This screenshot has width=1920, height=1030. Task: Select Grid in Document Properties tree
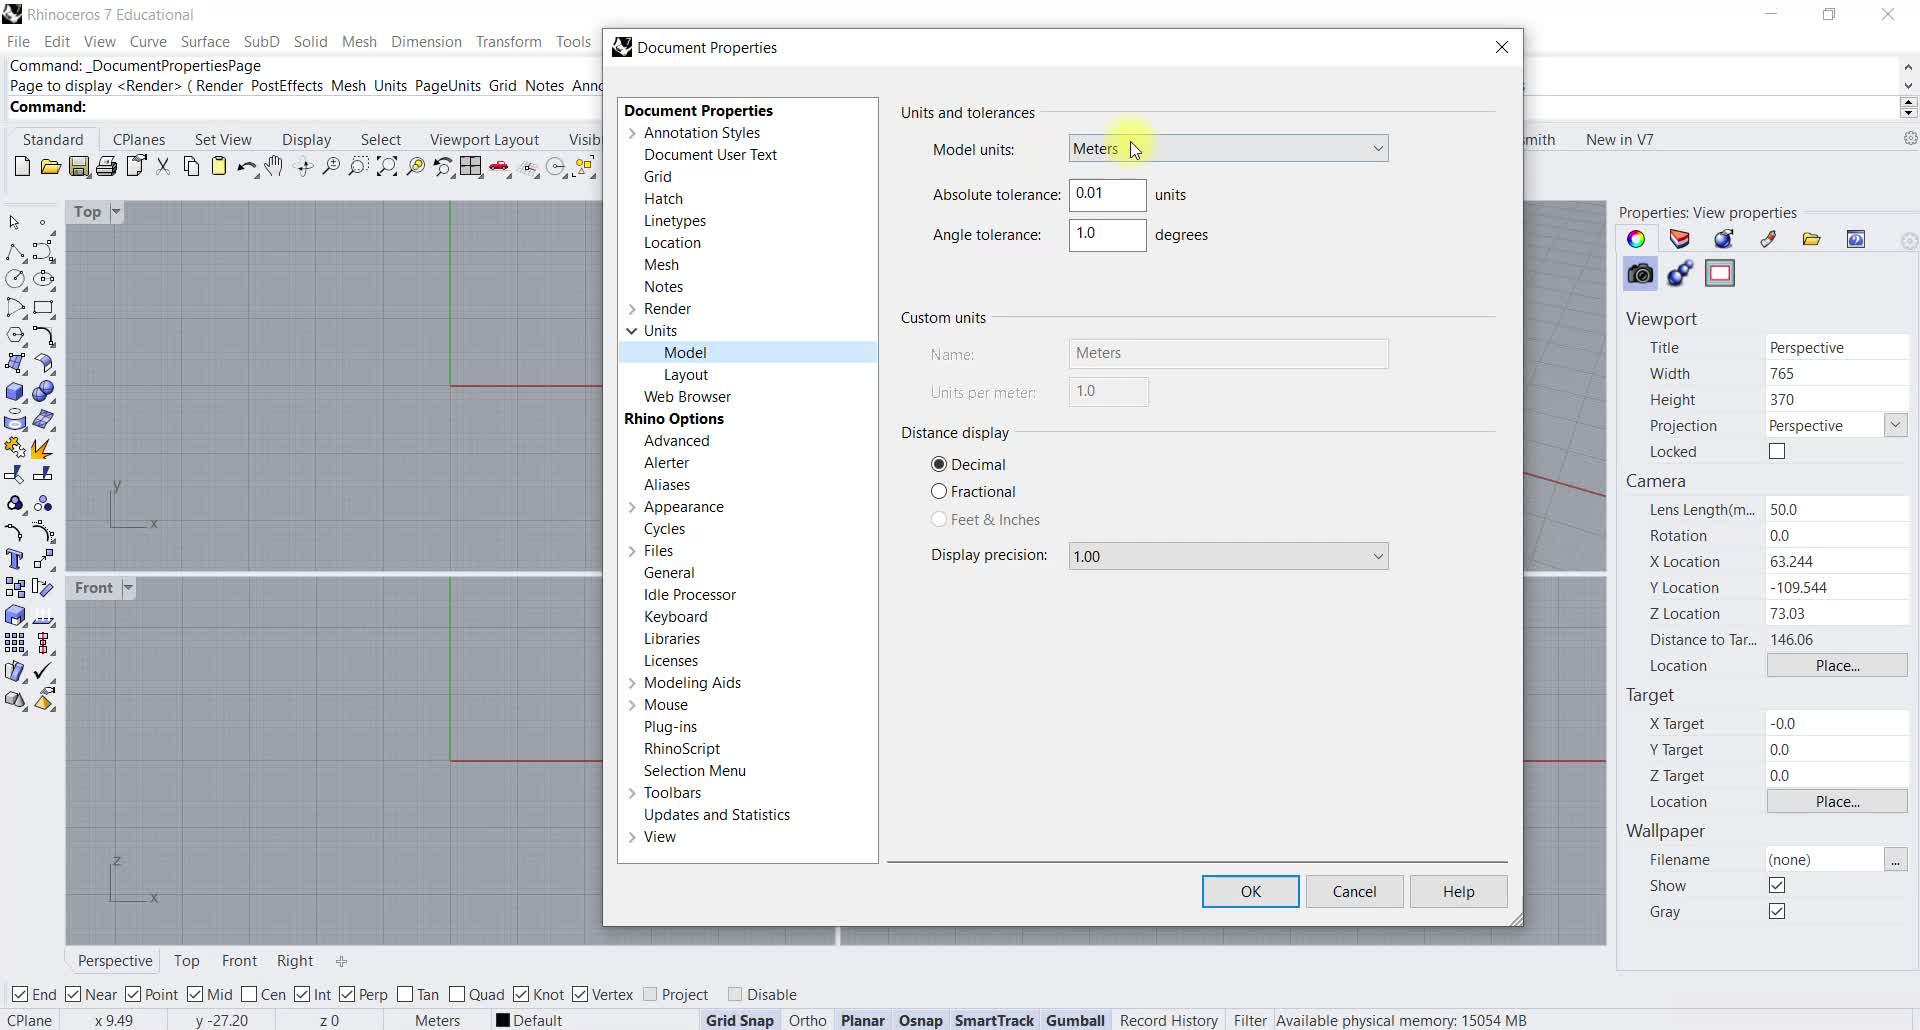pos(657,177)
